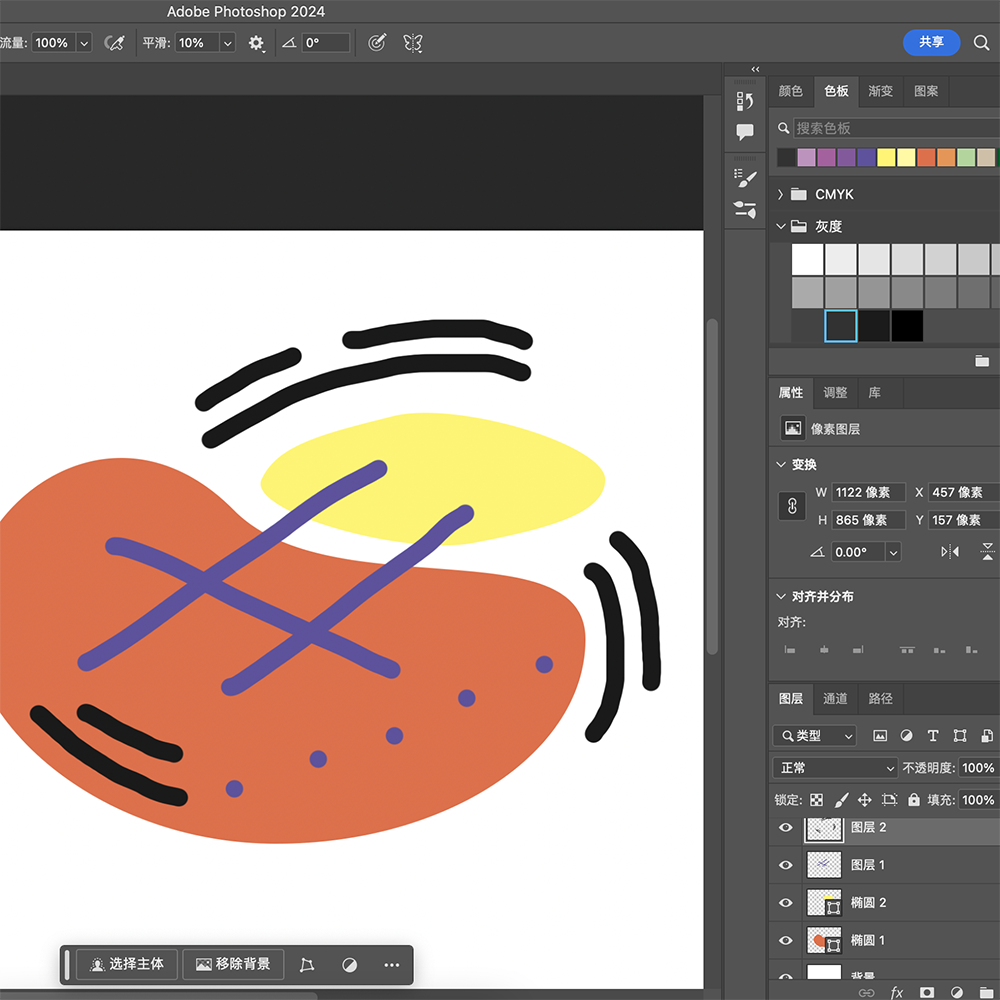Click the 搜索色板 search field

(895, 128)
